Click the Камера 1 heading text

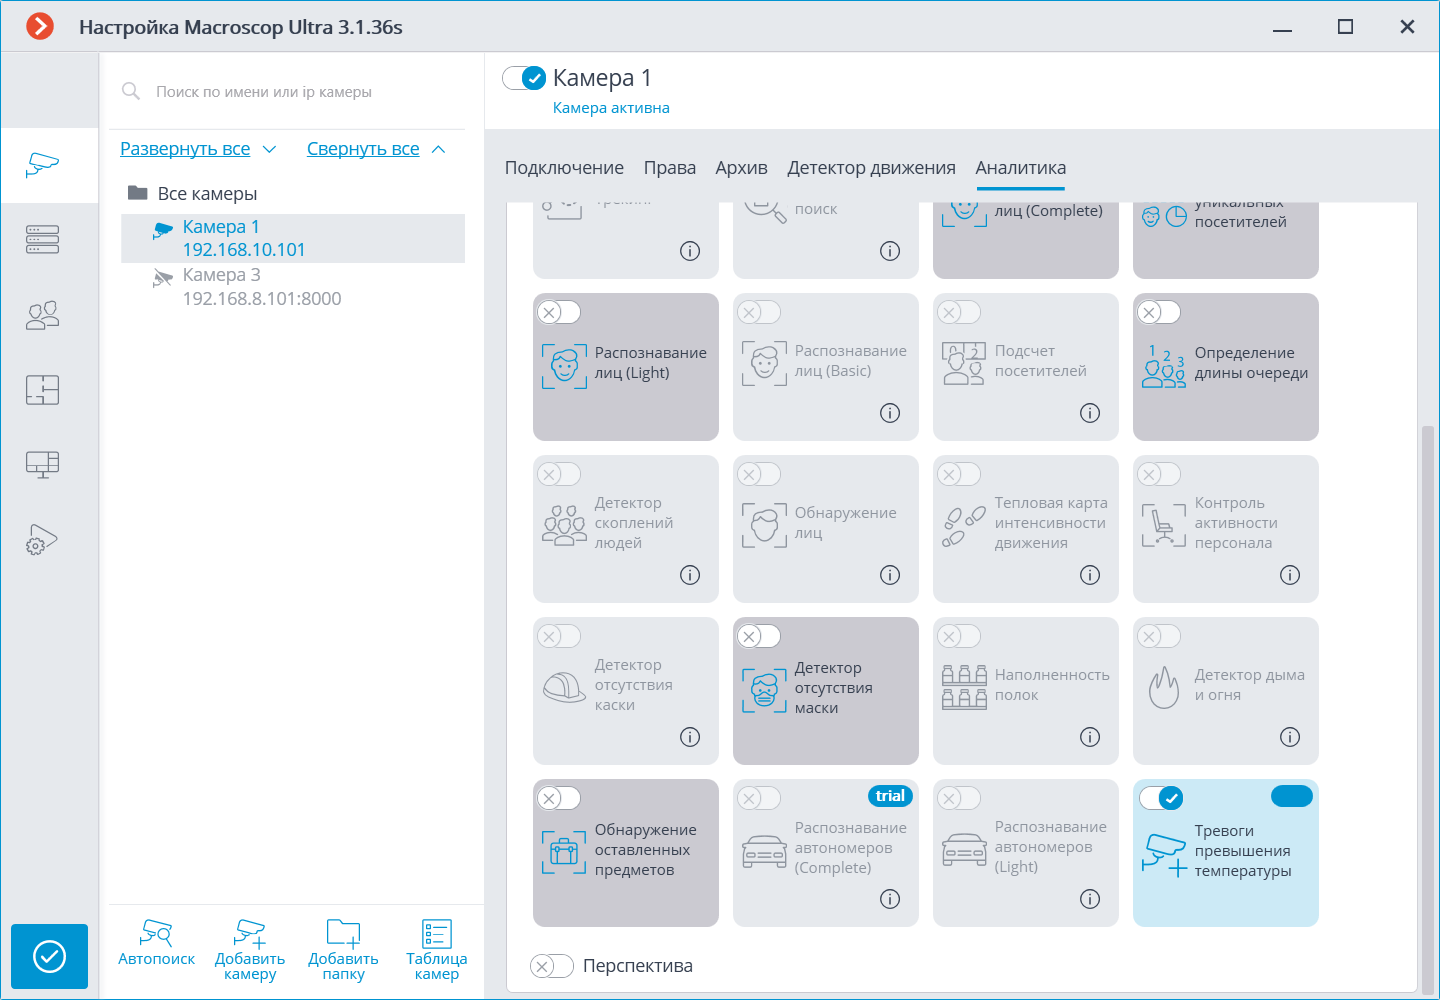click(x=602, y=78)
